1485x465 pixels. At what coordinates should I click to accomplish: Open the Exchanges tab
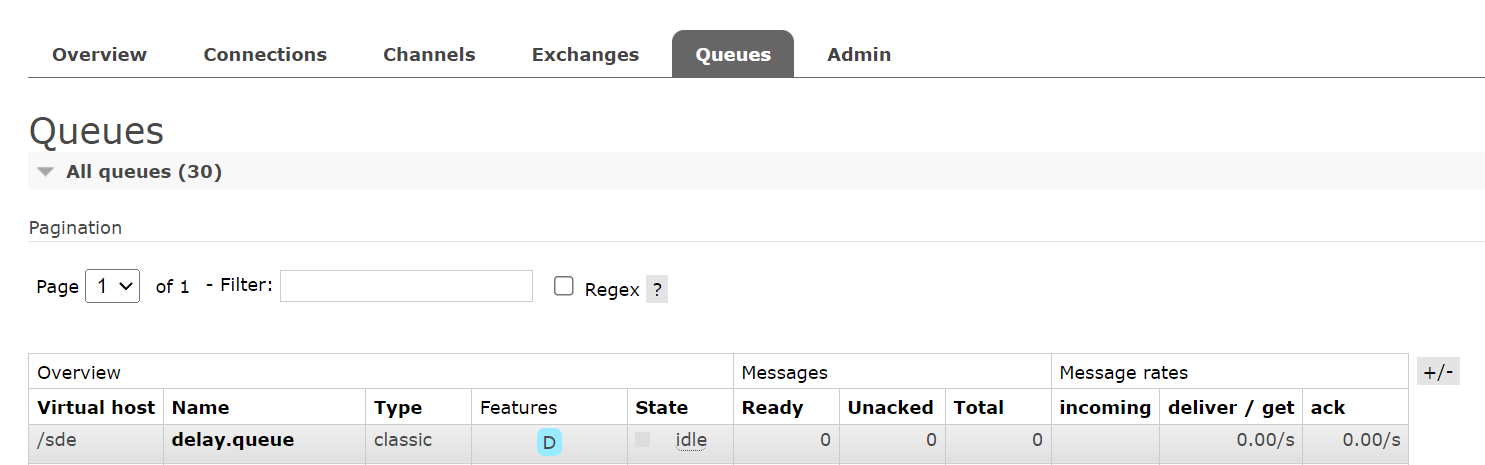click(585, 54)
